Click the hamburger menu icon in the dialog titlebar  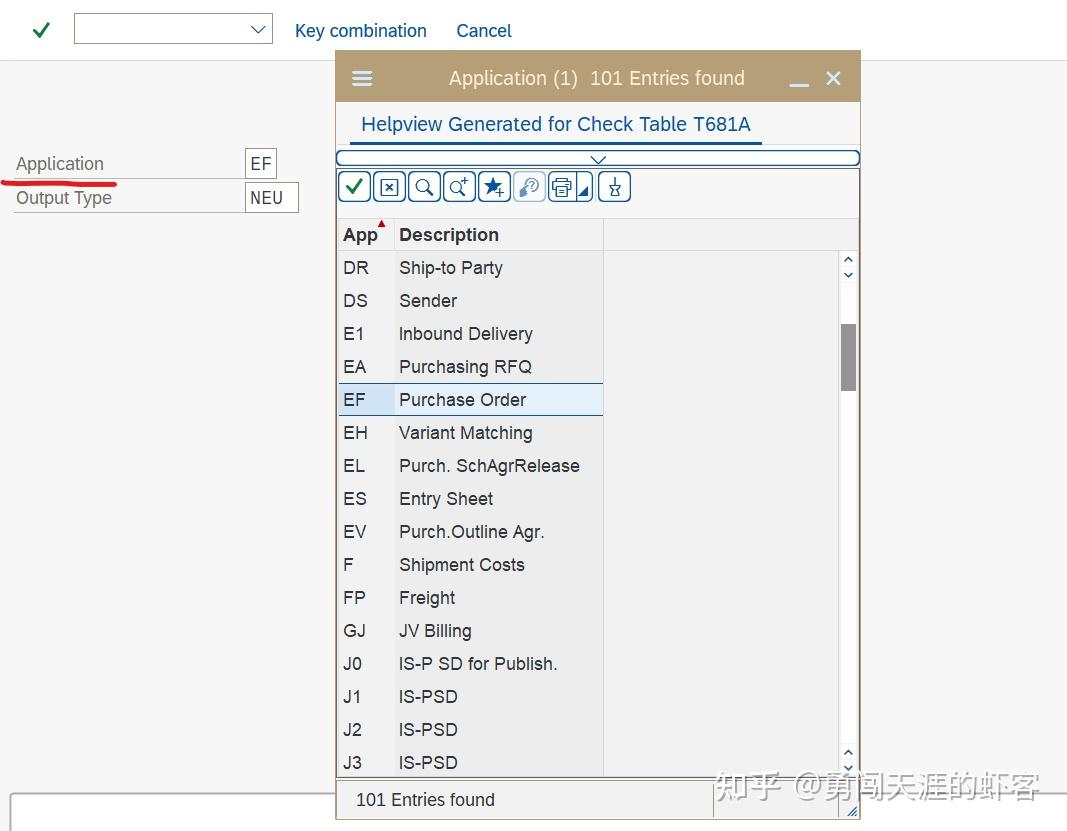[361, 77]
